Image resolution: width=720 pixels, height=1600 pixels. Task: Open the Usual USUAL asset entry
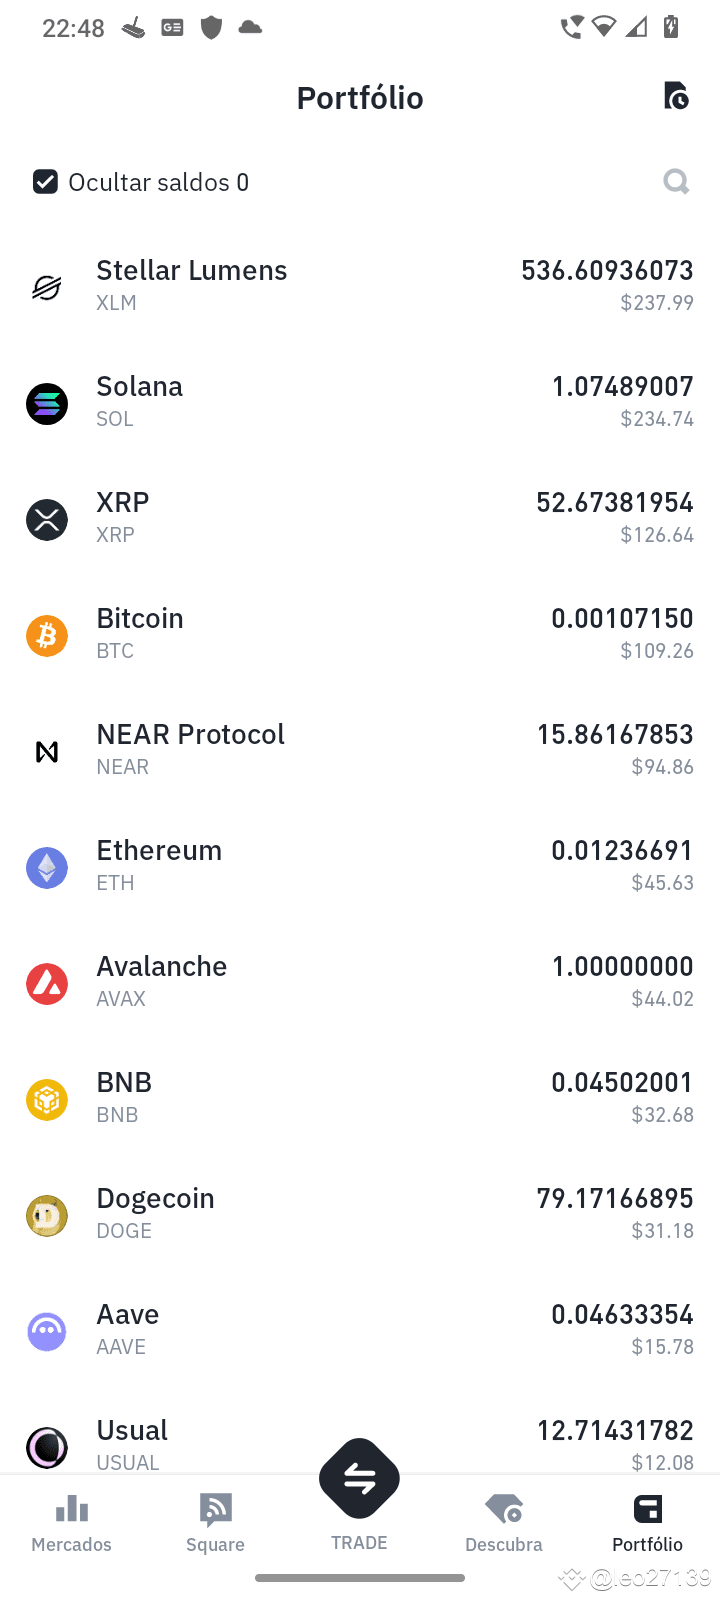click(x=360, y=1438)
